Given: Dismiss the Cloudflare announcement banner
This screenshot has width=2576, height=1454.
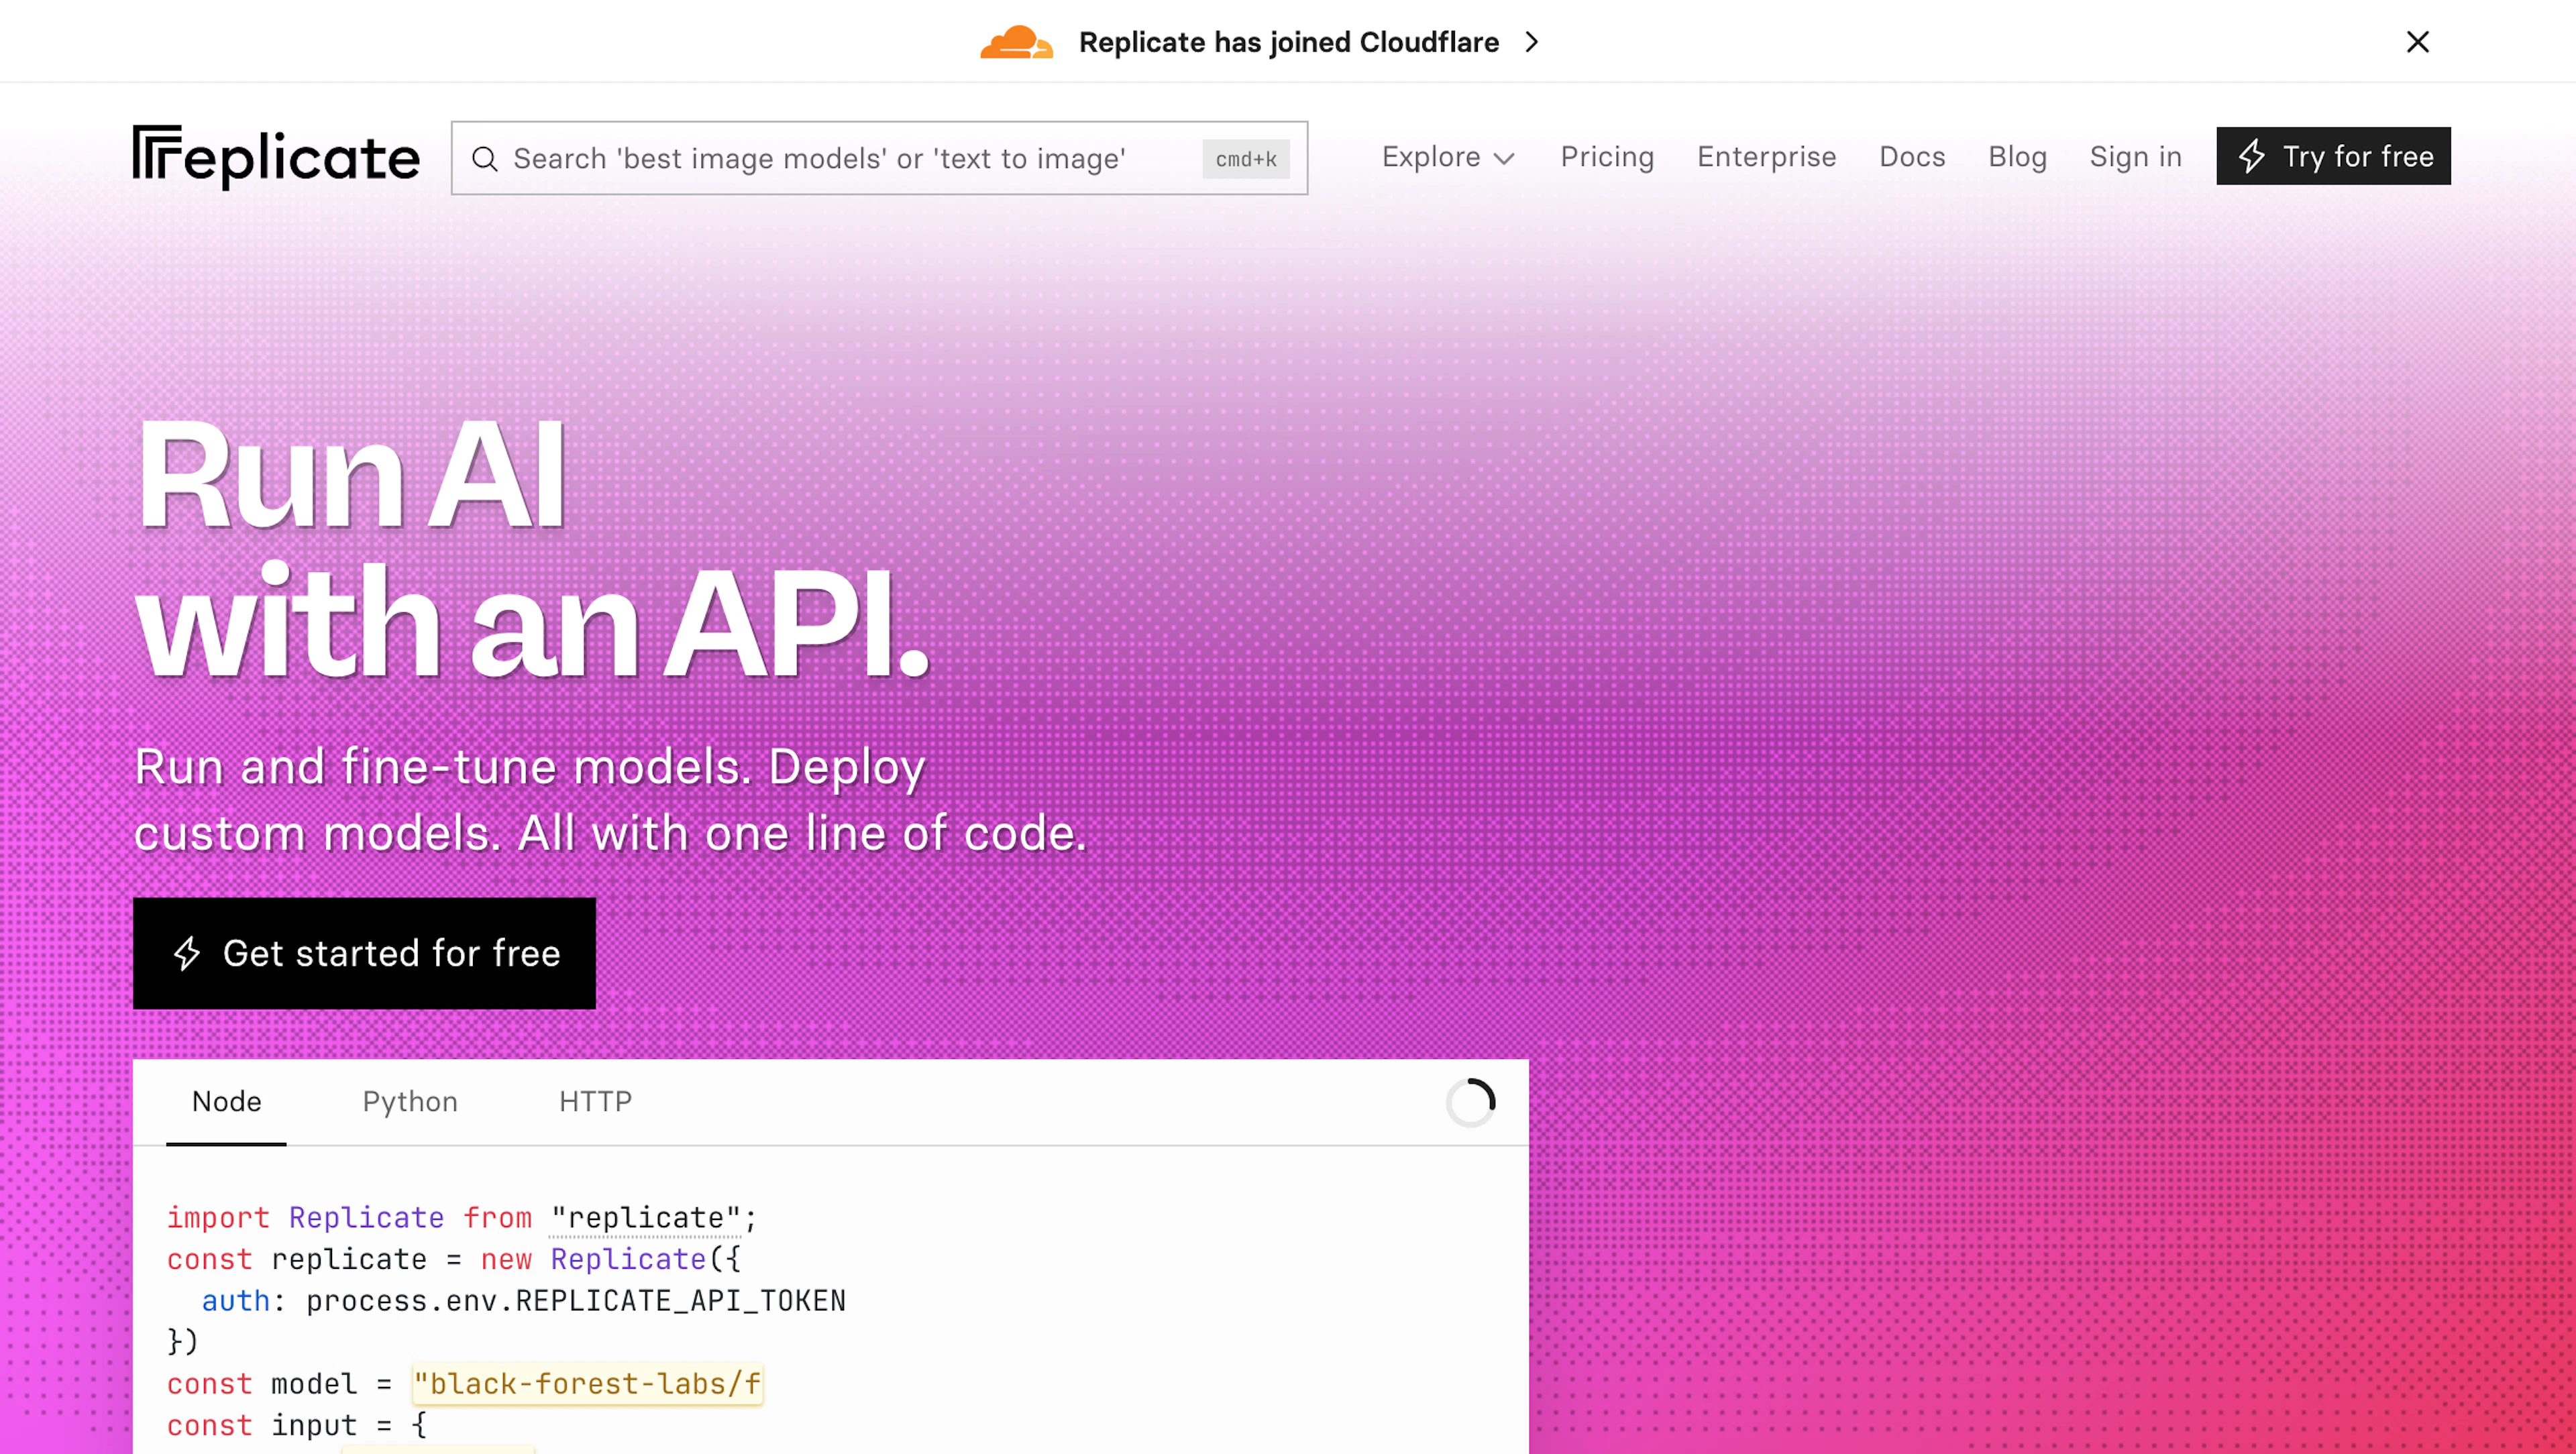Looking at the screenshot, I should (x=2417, y=42).
